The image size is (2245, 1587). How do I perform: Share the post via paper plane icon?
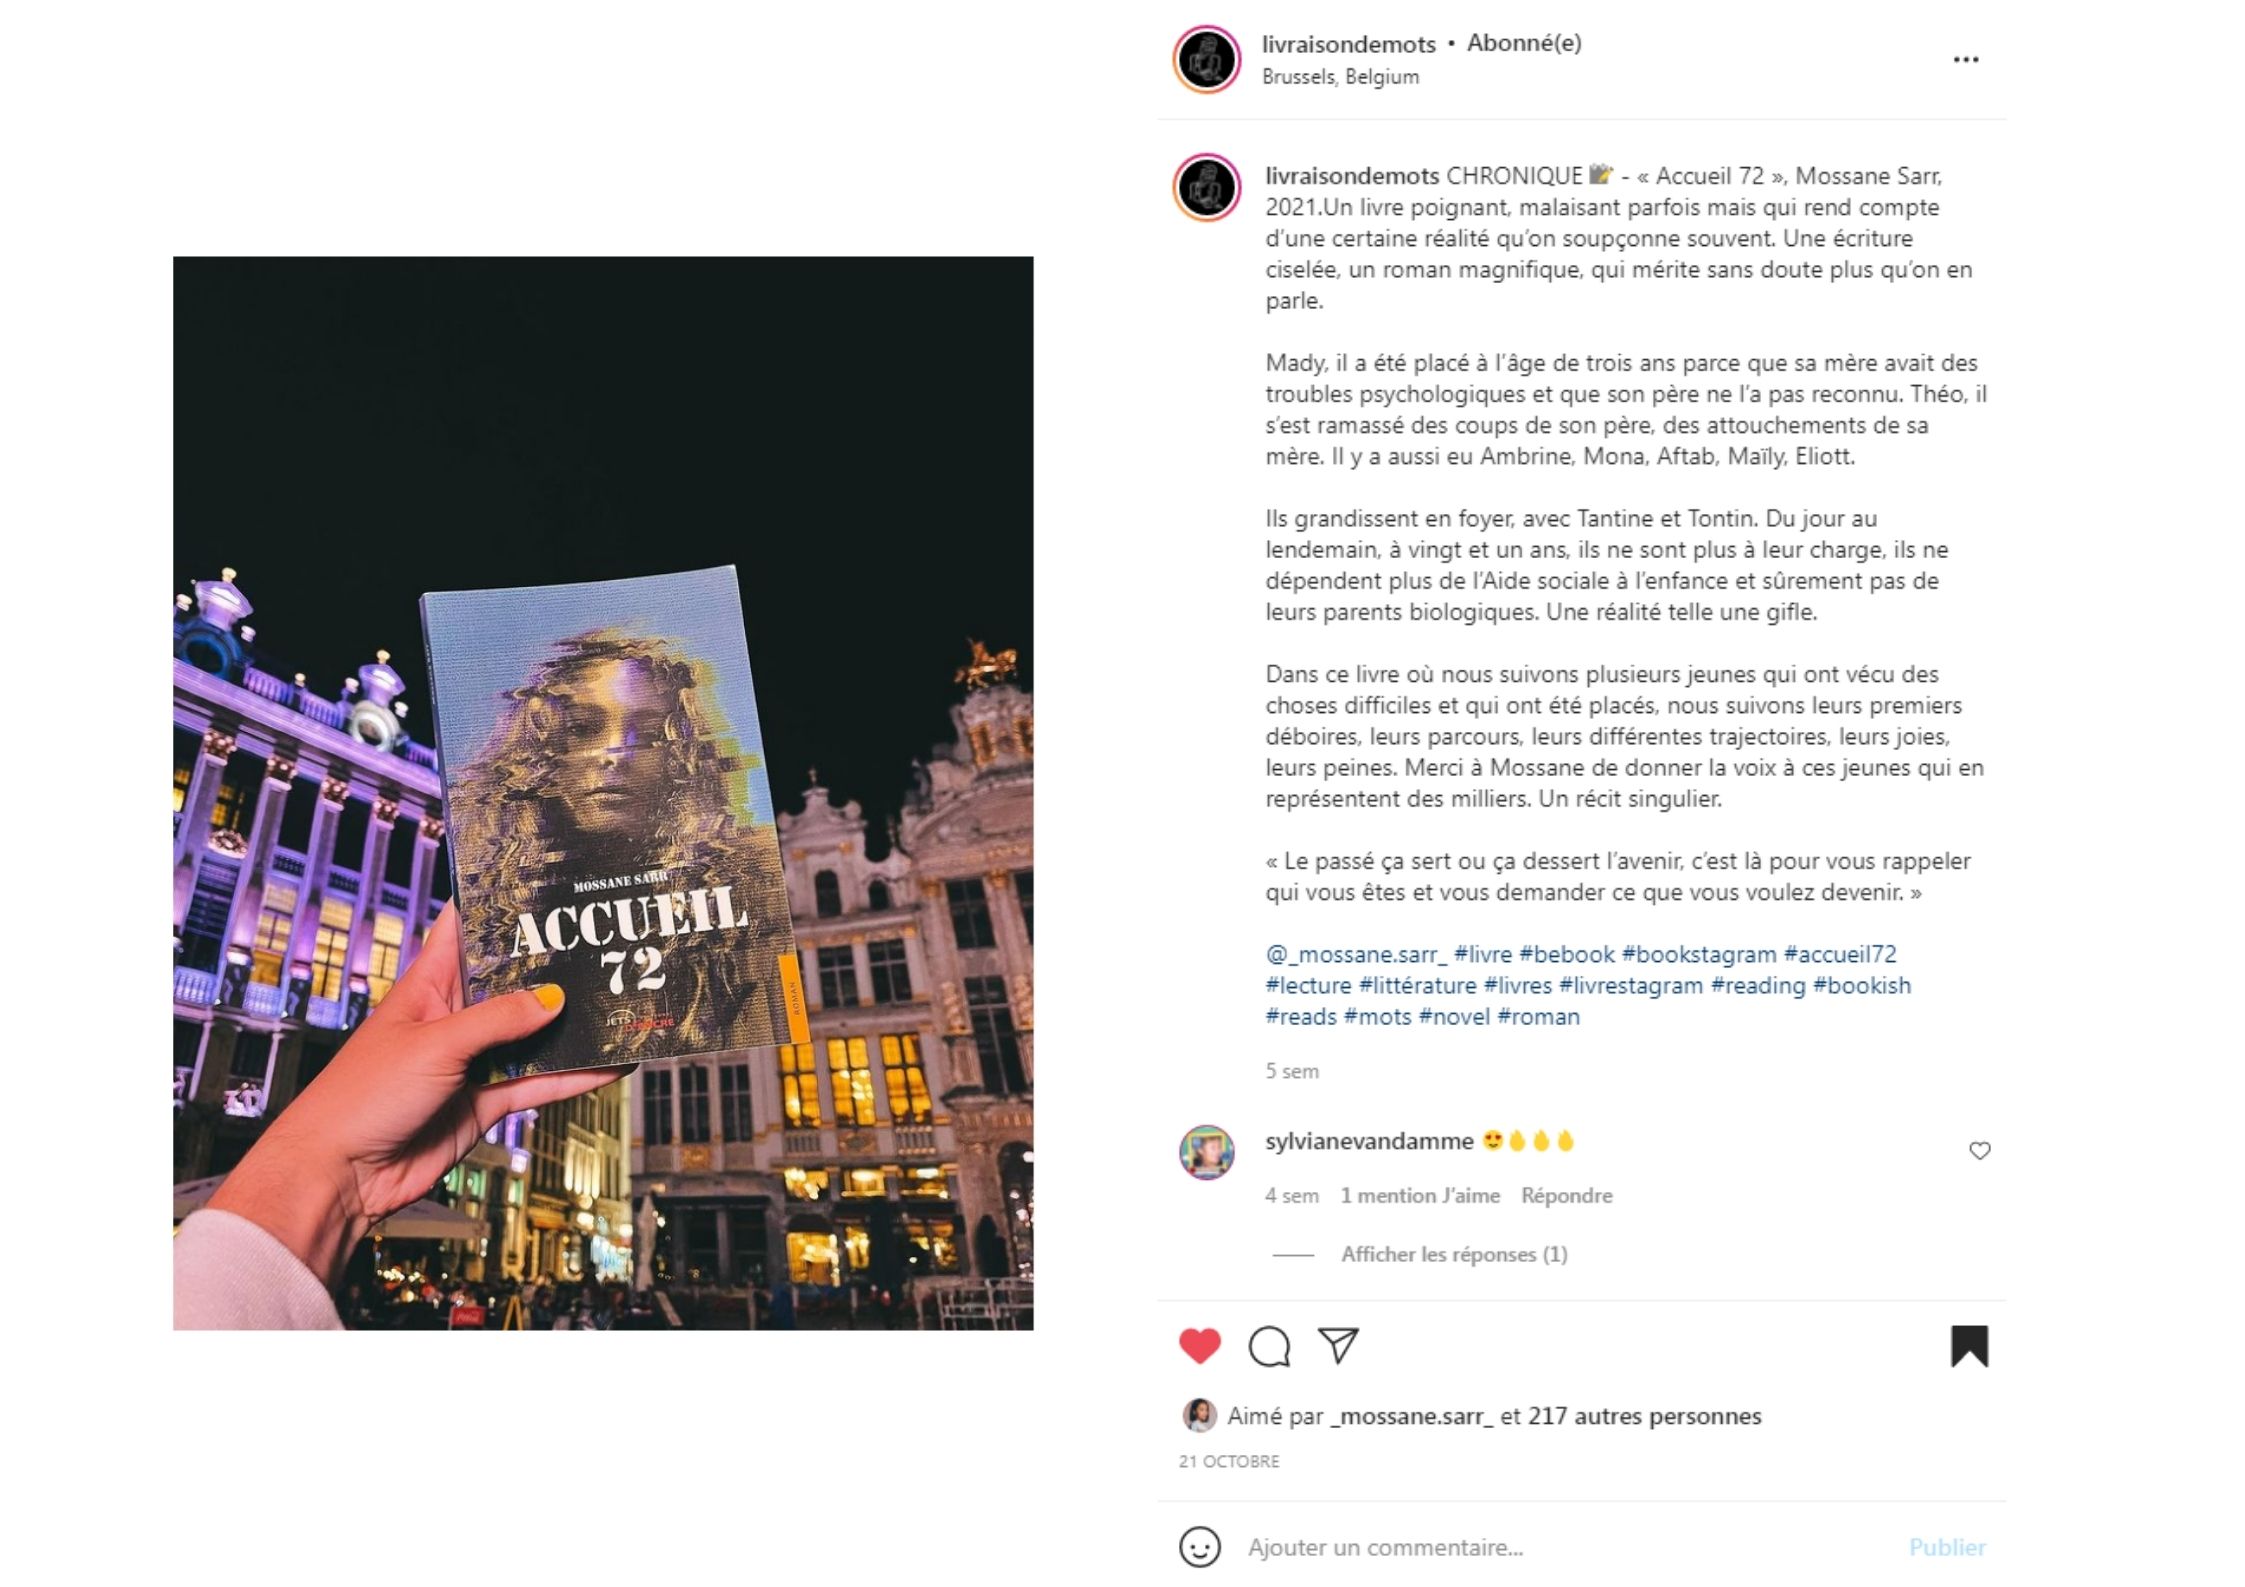1338,1345
